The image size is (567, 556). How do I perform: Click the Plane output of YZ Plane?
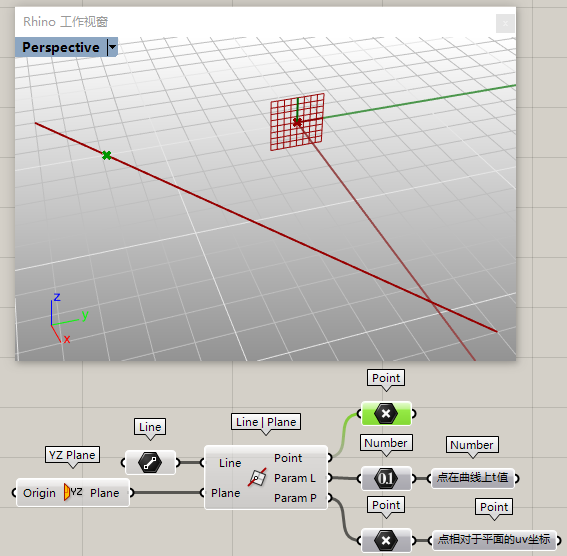click(x=105, y=493)
